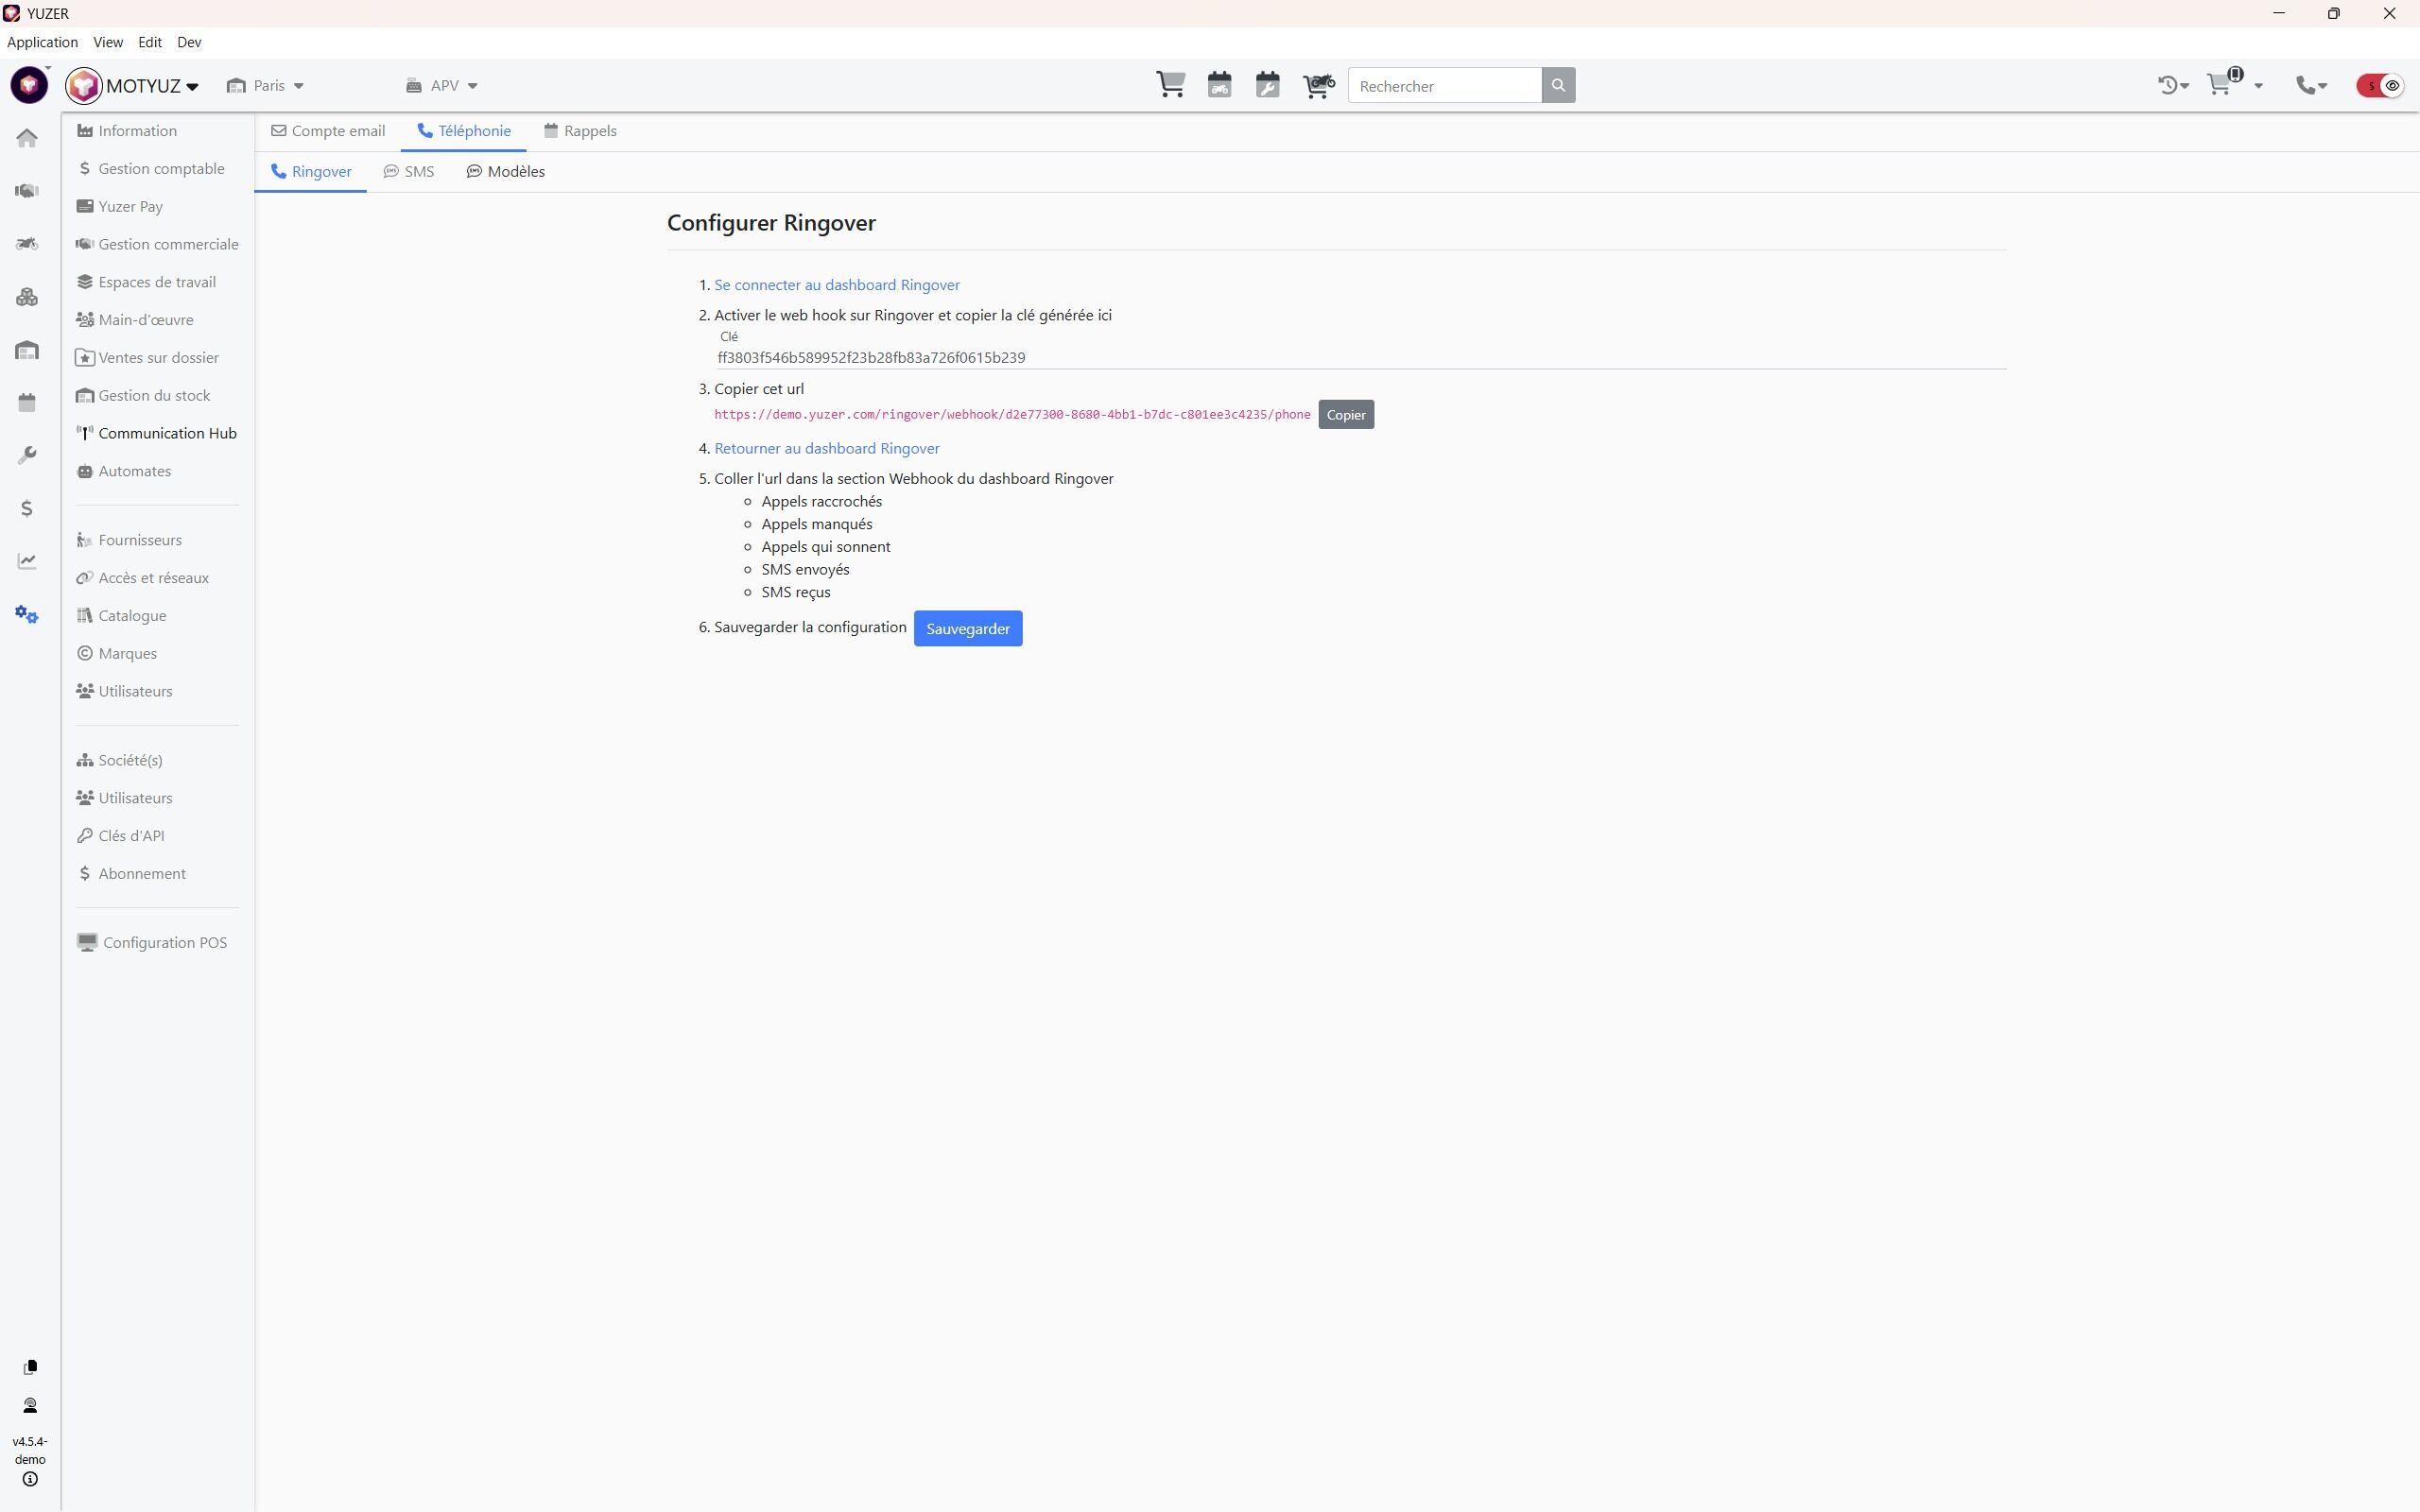2420x1512 pixels.
Task: Toggle the red eye visibility switch
Action: coord(2380,86)
